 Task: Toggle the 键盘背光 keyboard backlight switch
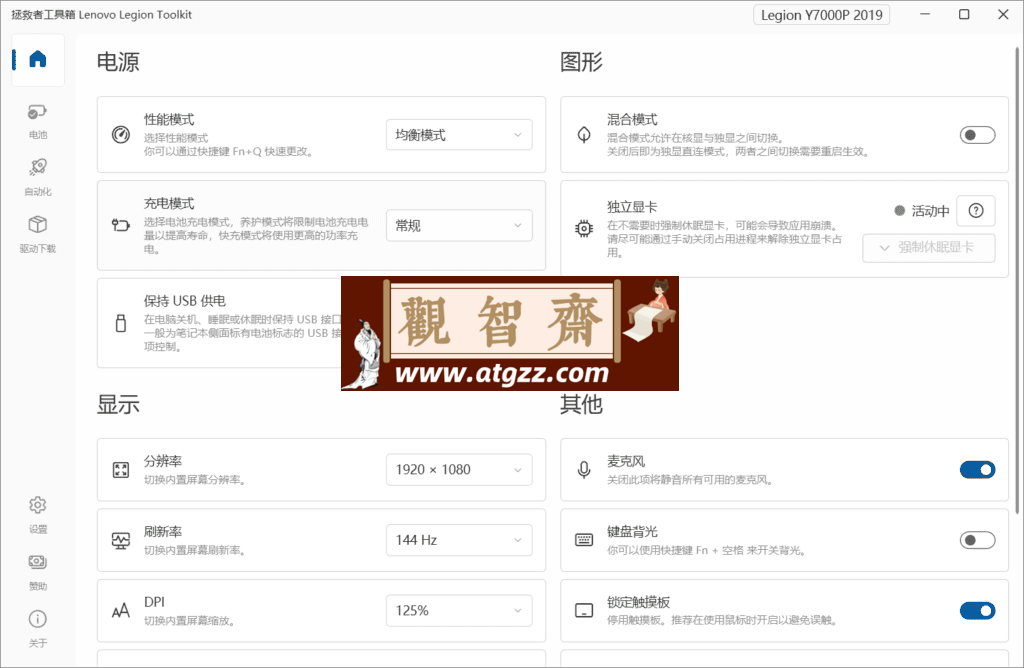pos(977,540)
